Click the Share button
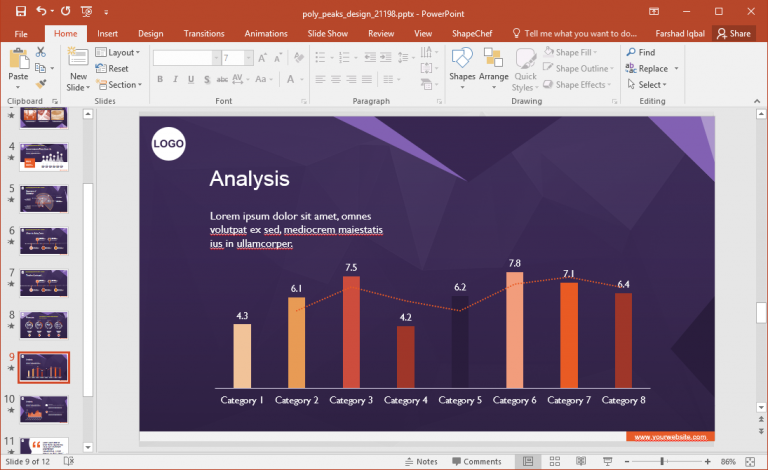Image resolution: width=768 pixels, height=470 pixels. [x=734, y=33]
